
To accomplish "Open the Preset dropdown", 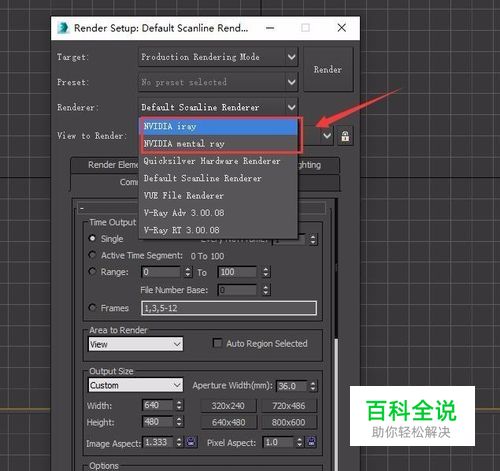I will tap(218, 82).
